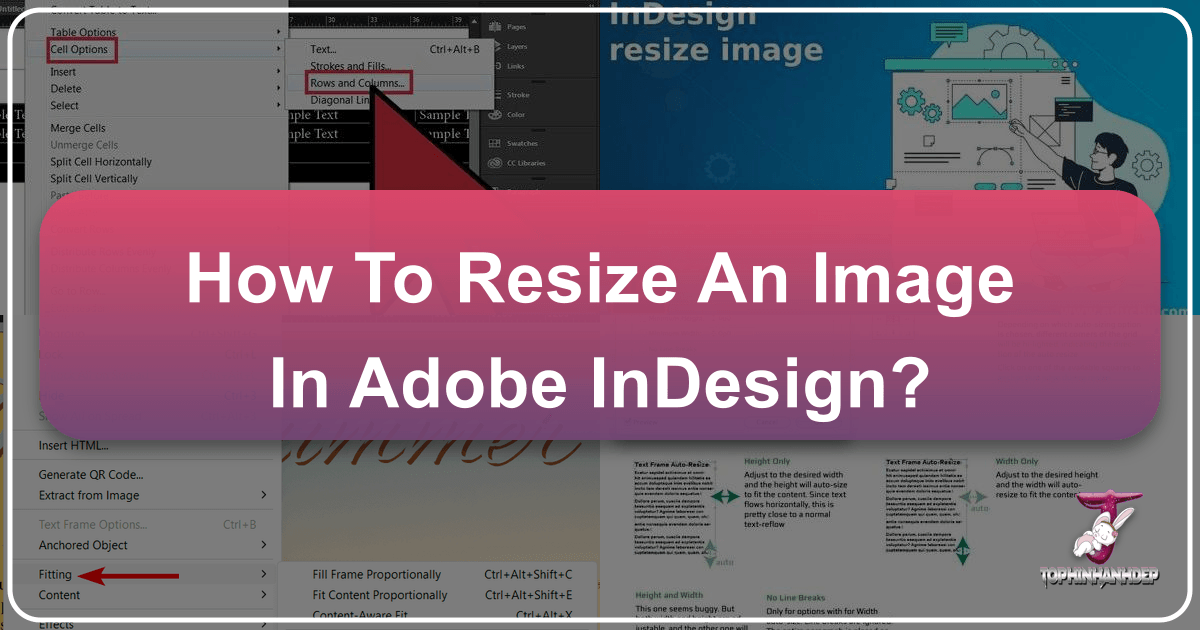
Task: Expand the Table Options submenu
Action: coord(278,32)
